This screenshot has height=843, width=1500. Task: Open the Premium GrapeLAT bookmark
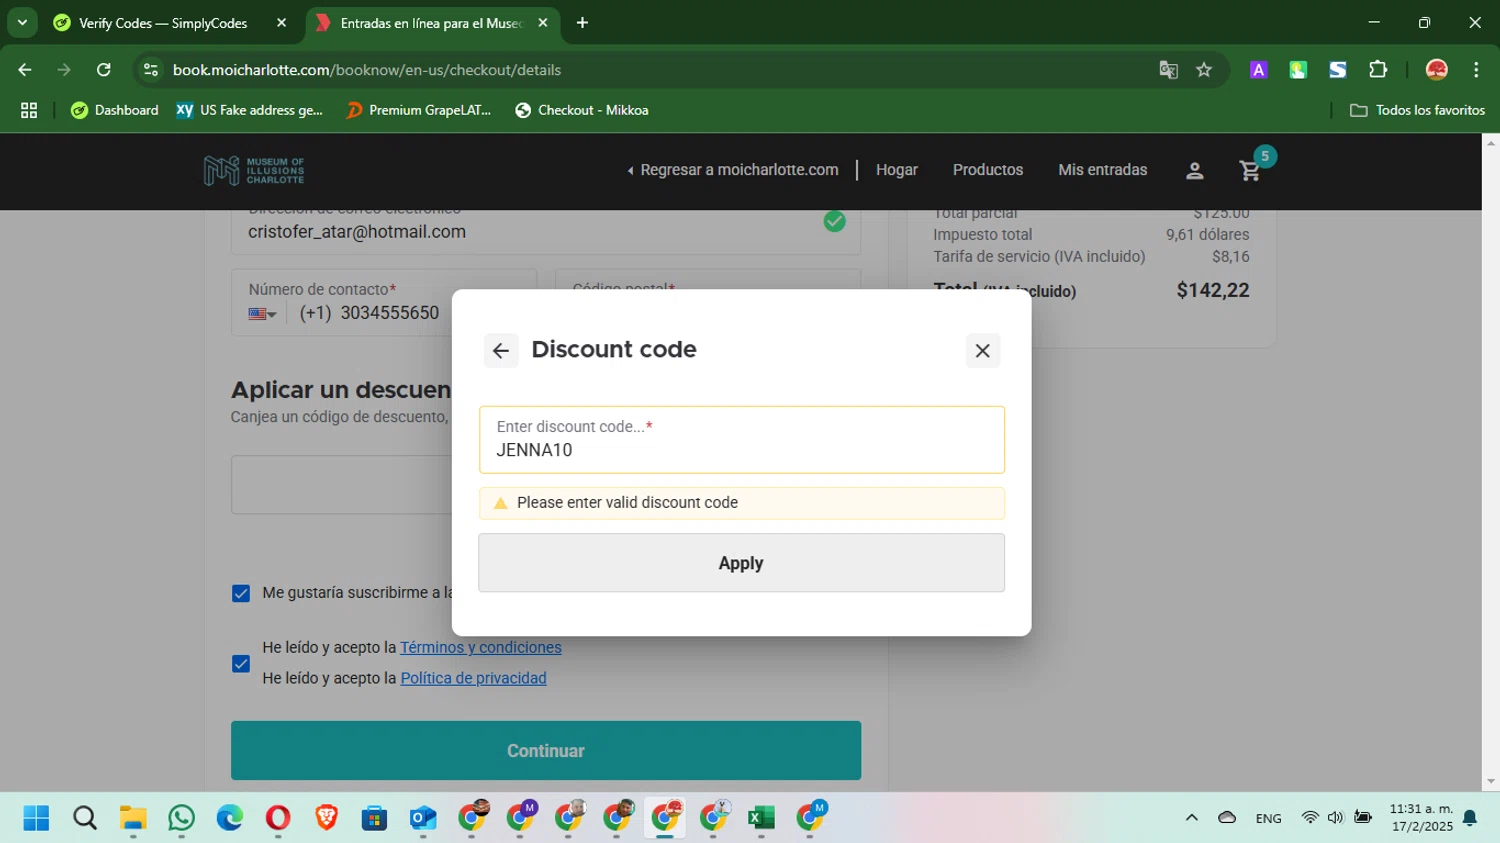point(419,111)
